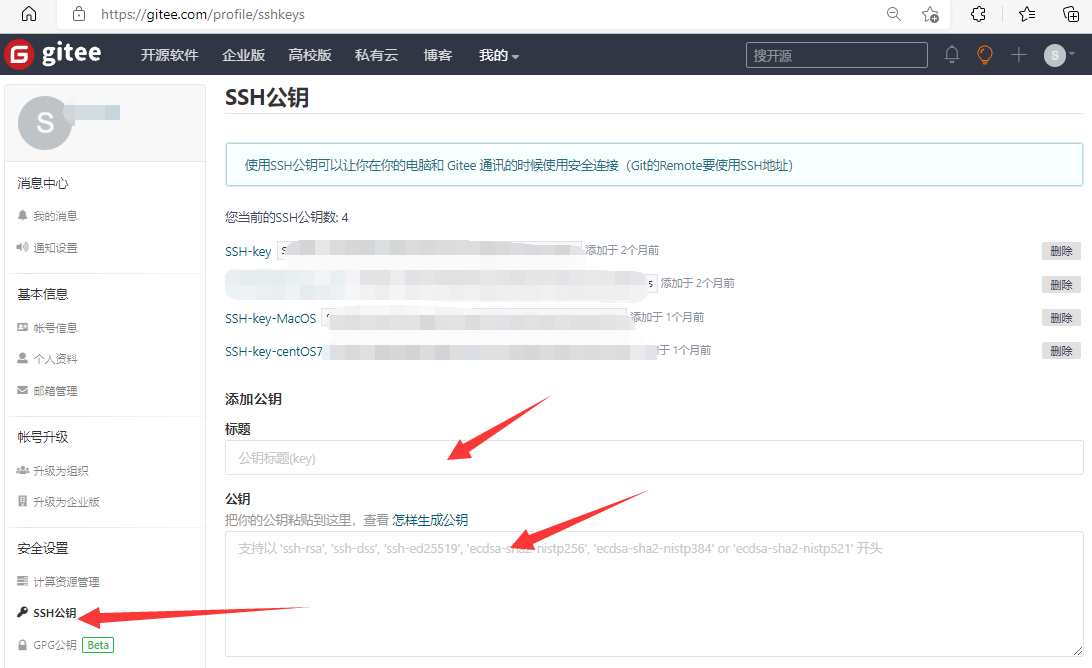Select the 博客 menu item
1092x668 pixels.
pyautogui.click(x=437, y=55)
